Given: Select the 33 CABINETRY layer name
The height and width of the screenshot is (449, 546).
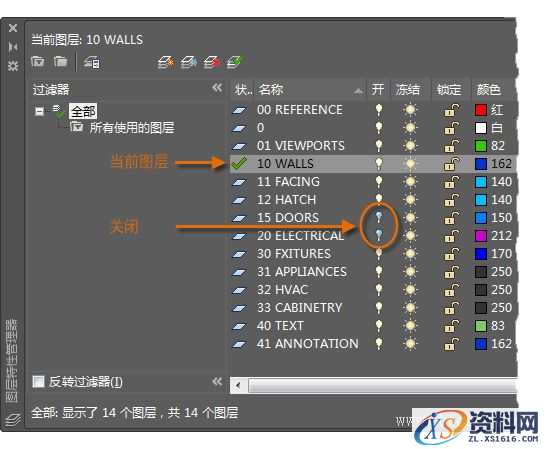Looking at the screenshot, I should [299, 308].
